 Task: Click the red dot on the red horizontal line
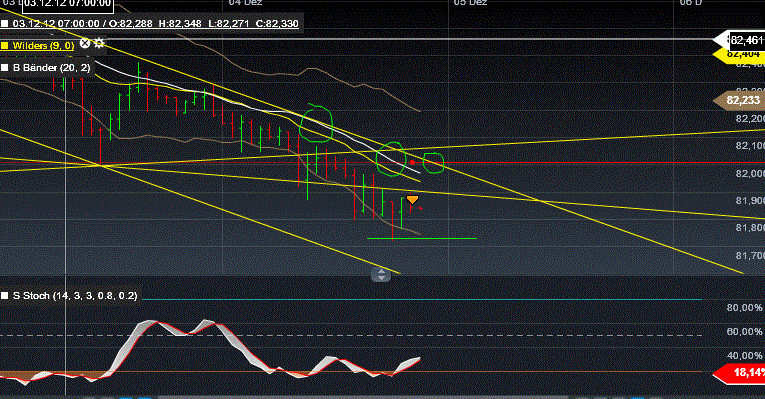(x=412, y=162)
